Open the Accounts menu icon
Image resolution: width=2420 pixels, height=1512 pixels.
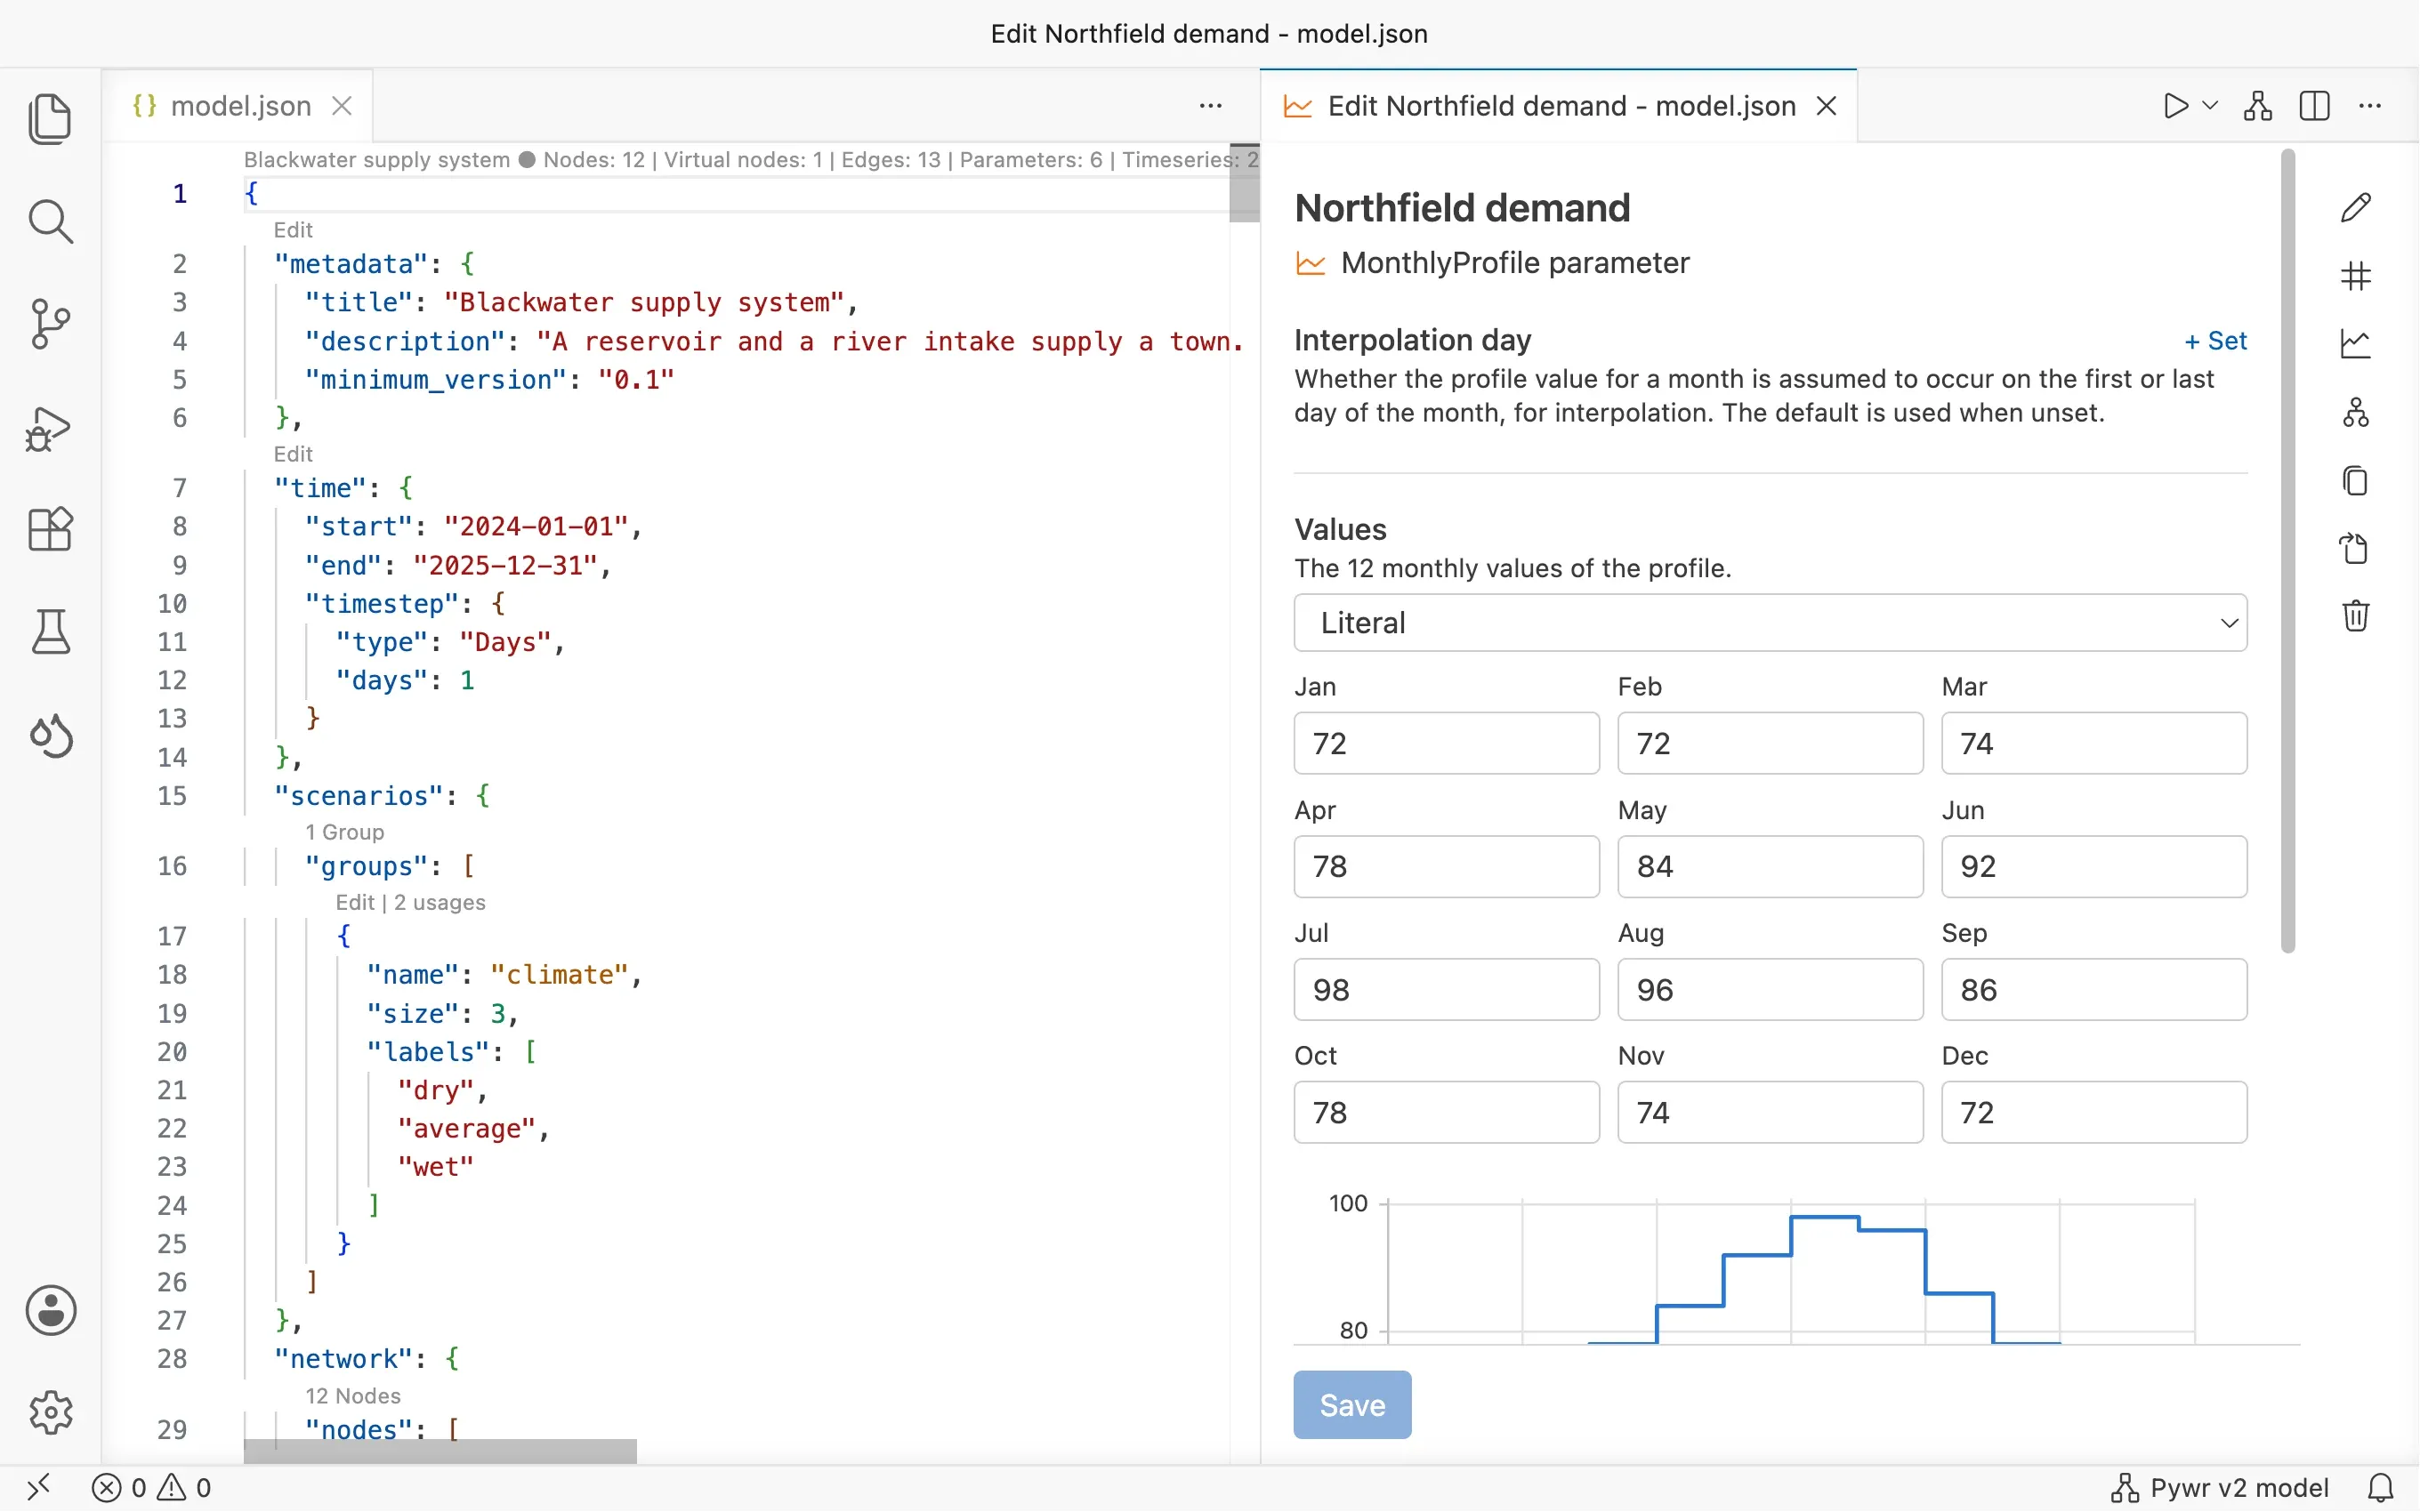pyautogui.click(x=50, y=1310)
